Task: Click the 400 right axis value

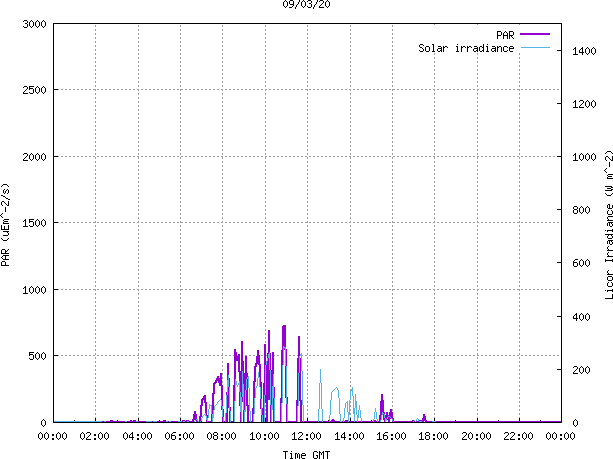Action: coord(581,317)
